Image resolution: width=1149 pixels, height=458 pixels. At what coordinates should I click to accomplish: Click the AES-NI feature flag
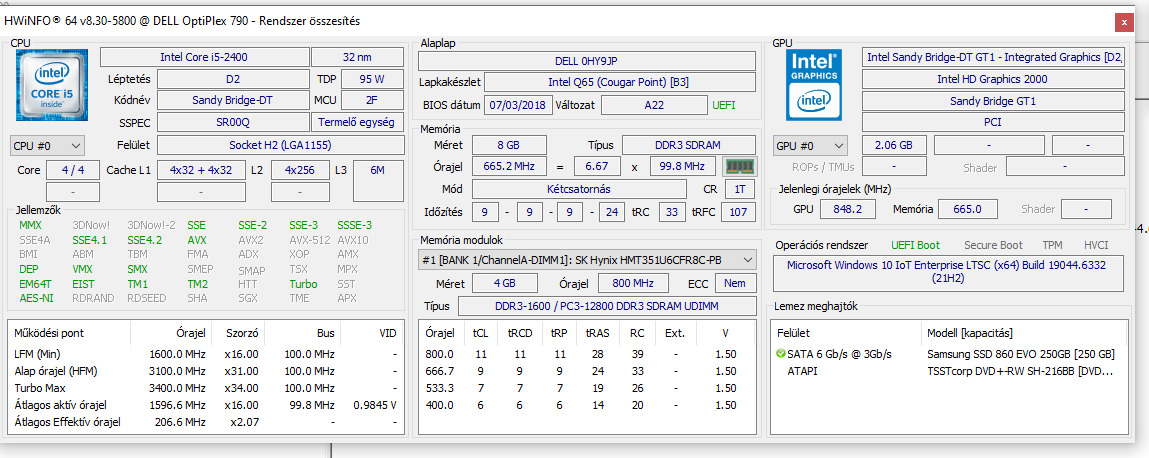pyautogui.click(x=37, y=298)
